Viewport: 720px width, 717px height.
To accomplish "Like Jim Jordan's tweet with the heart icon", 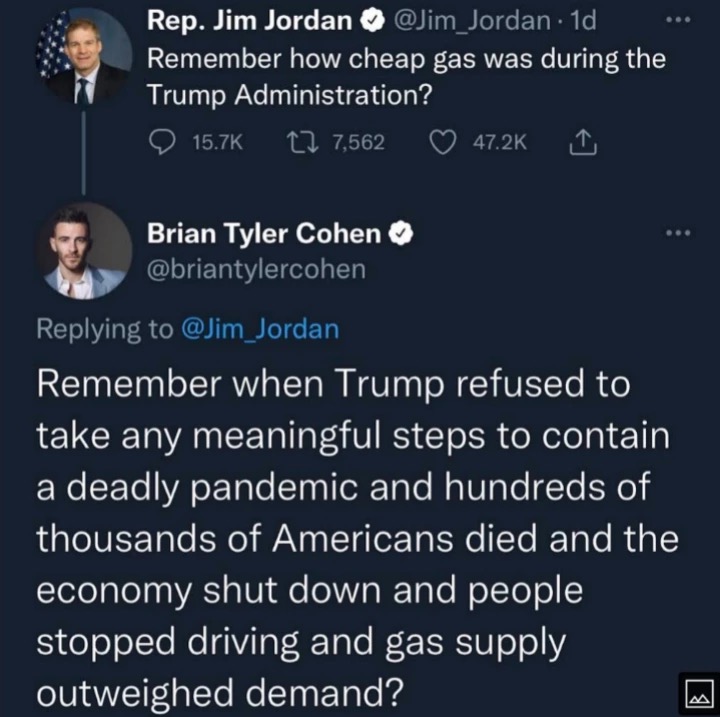I will point(443,144).
